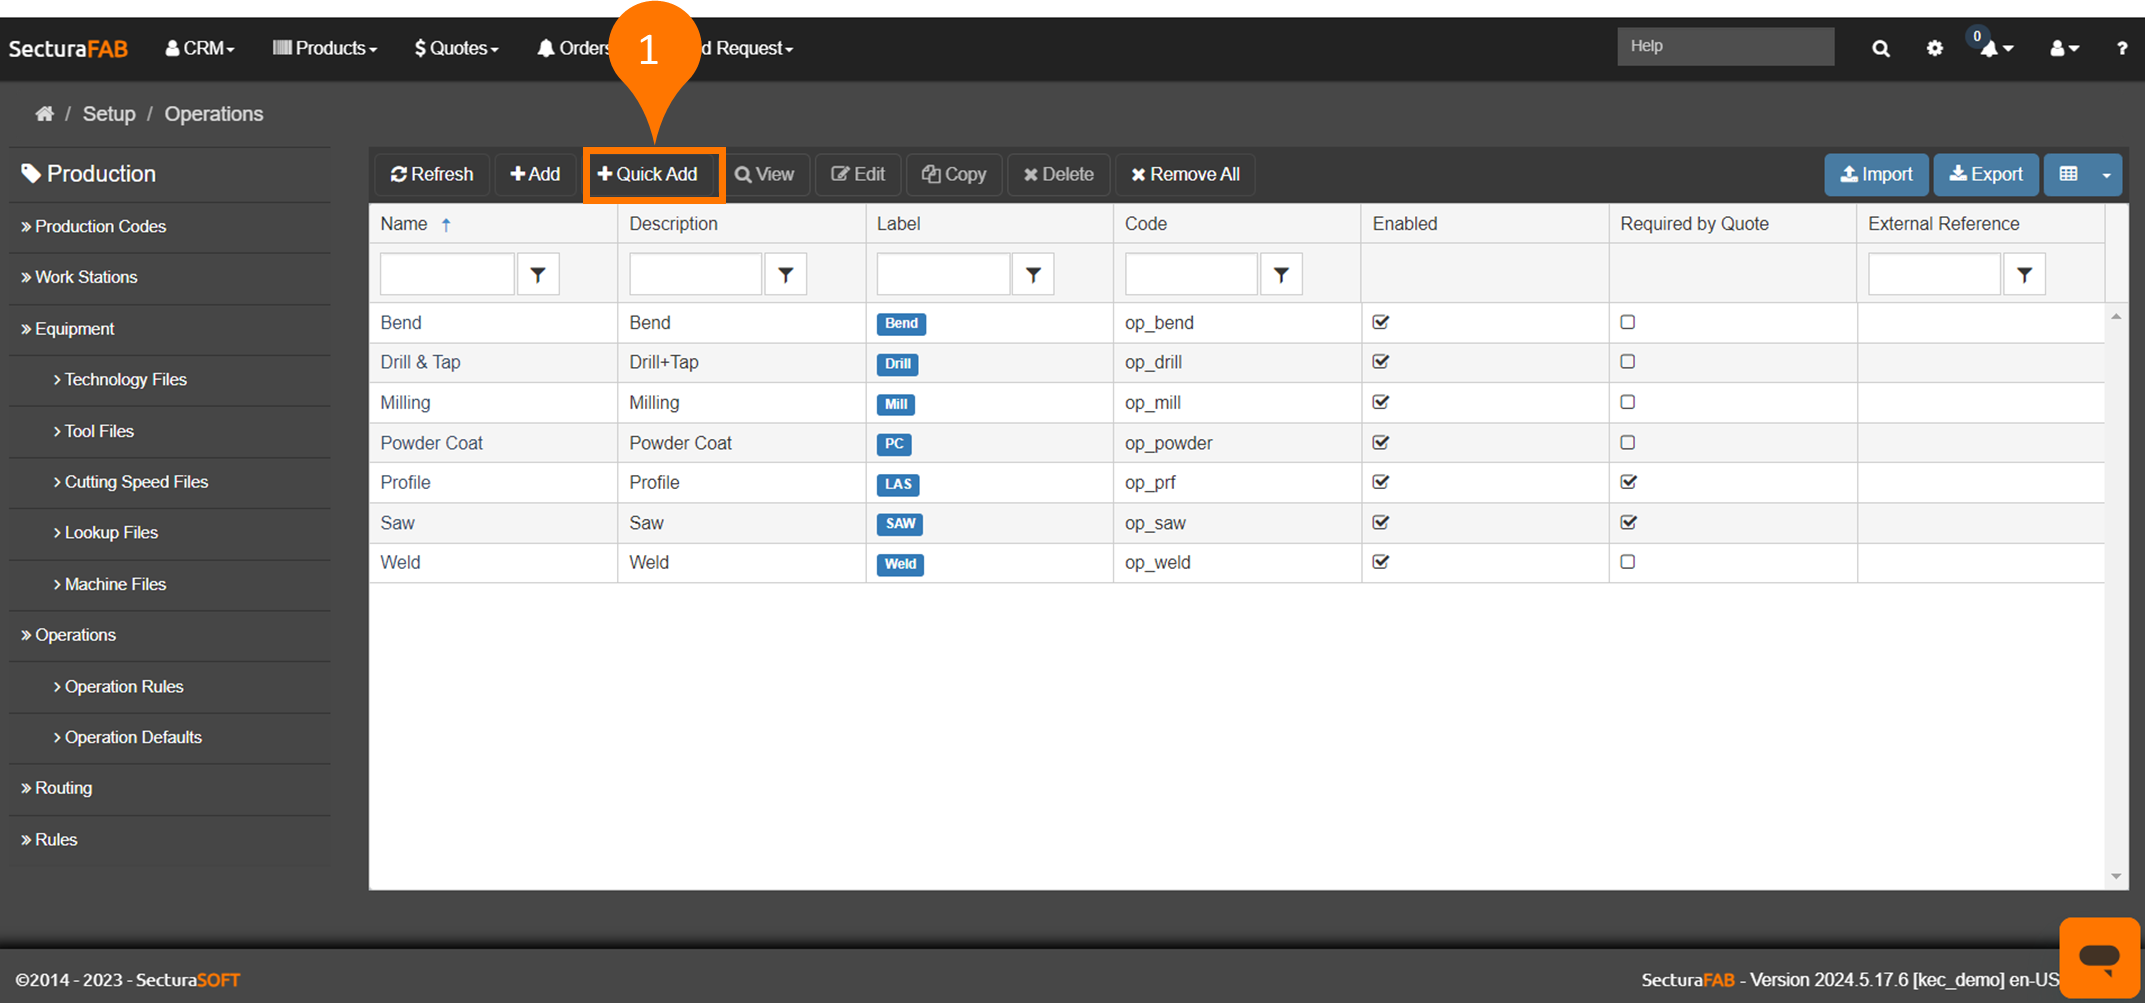Open the Products menu
2145x1003 pixels.
(x=325, y=48)
